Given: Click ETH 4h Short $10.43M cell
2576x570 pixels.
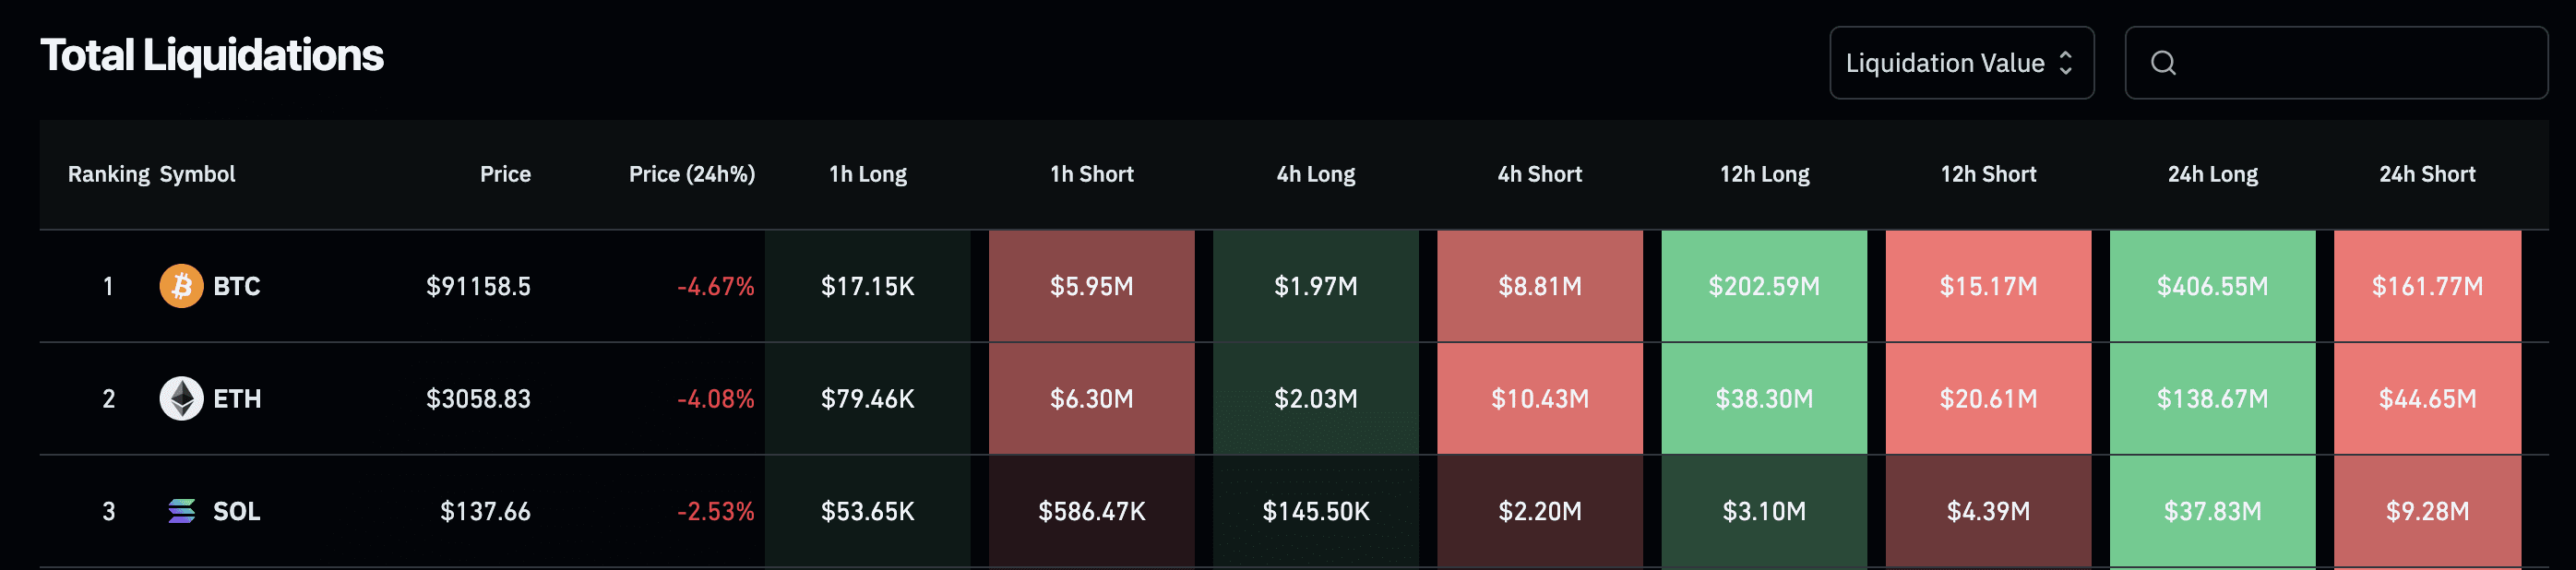Looking at the screenshot, I should tap(1540, 399).
